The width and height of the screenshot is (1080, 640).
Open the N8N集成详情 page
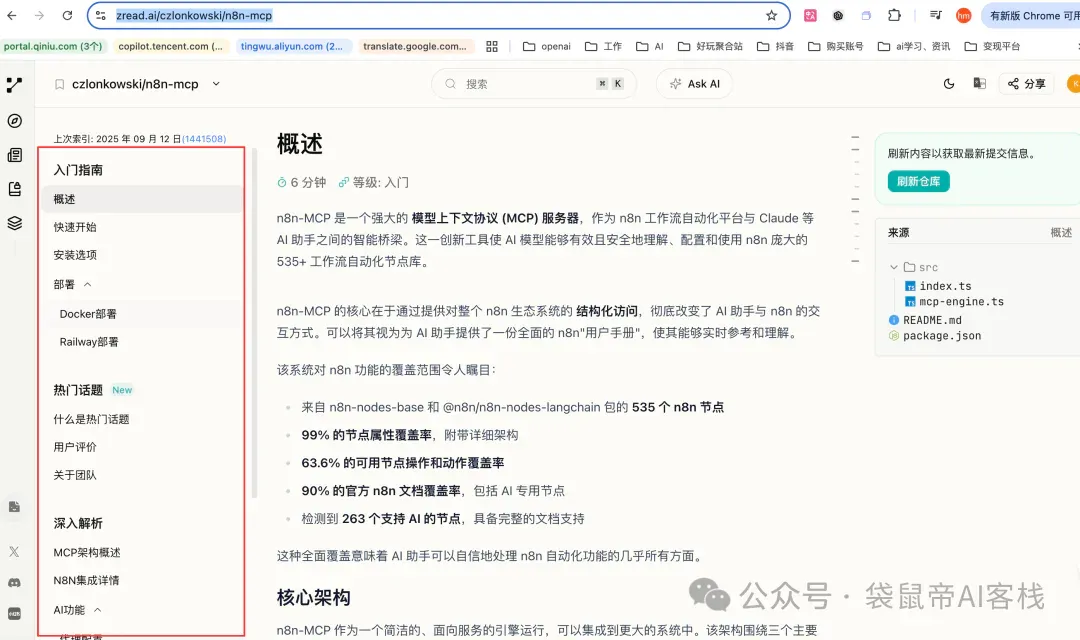[x=86, y=580]
